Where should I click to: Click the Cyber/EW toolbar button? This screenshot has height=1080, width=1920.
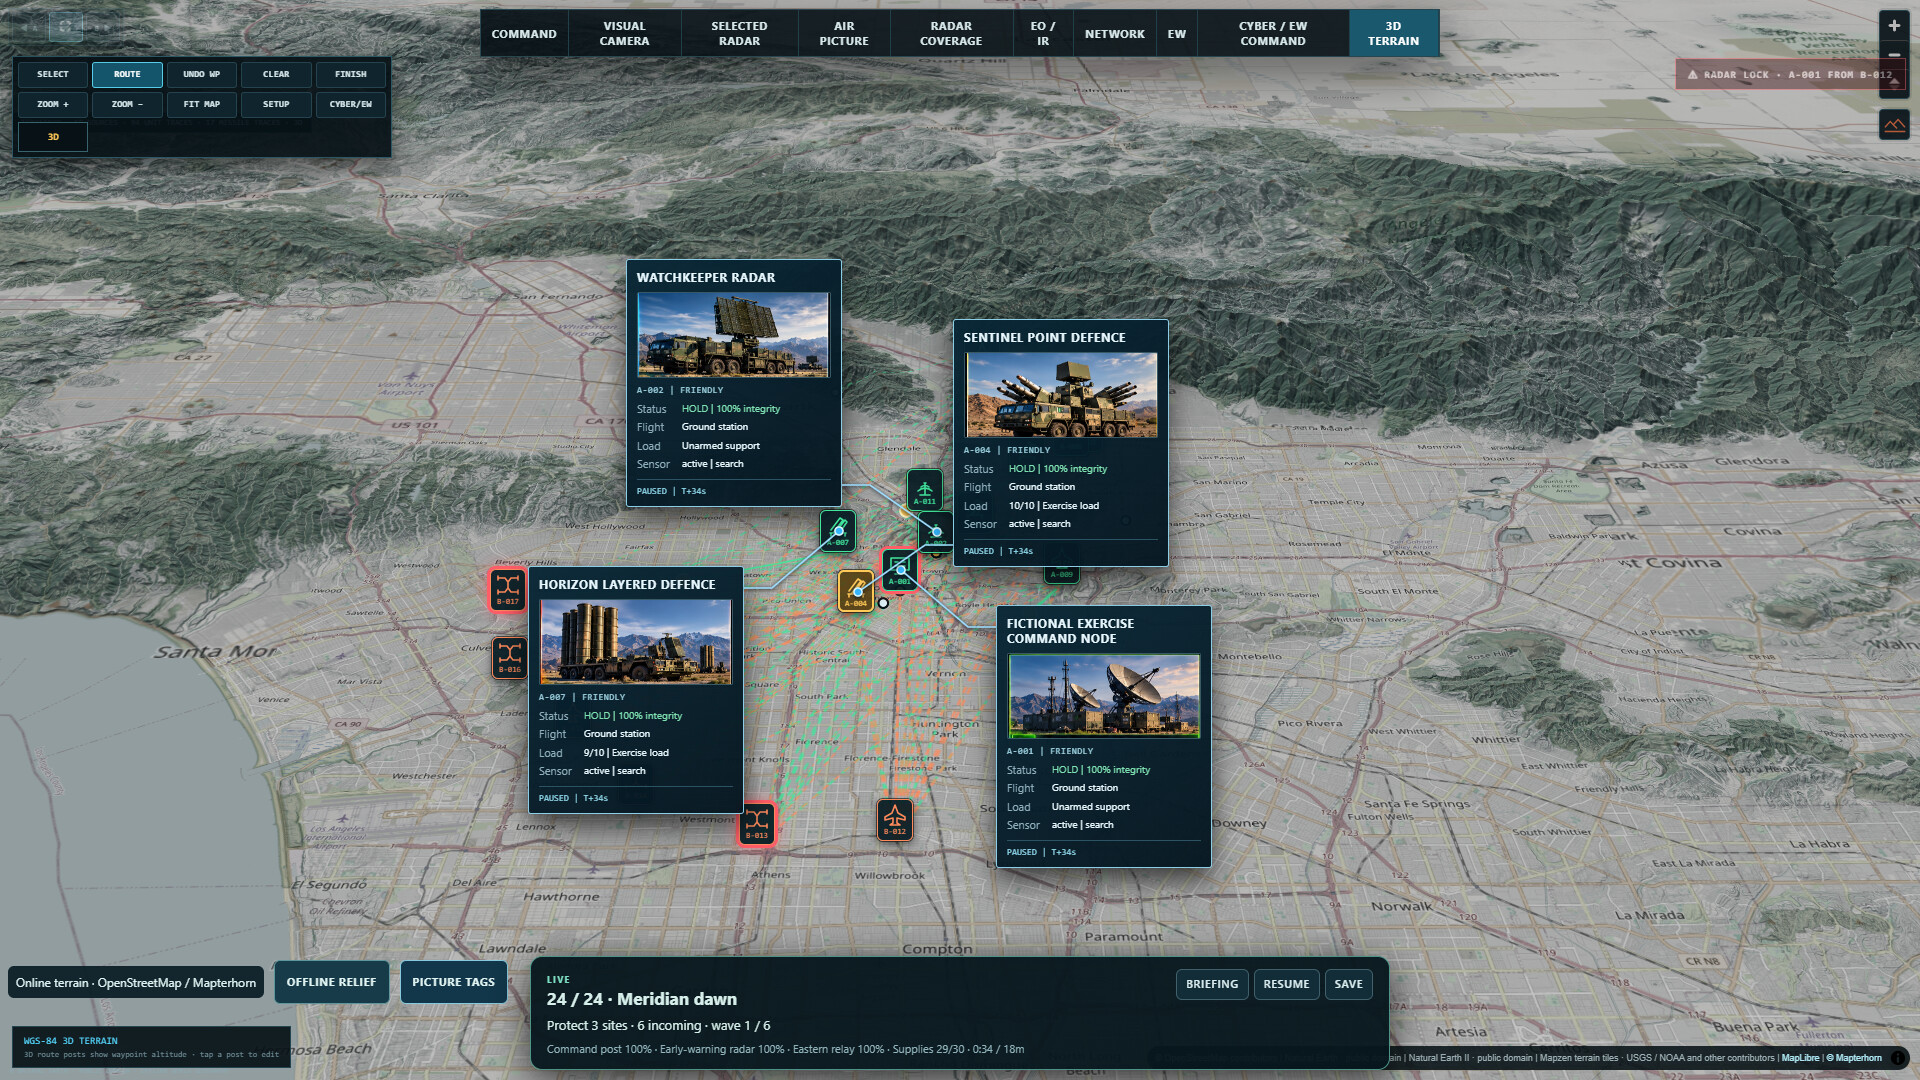pyautogui.click(x=350, y=104)
